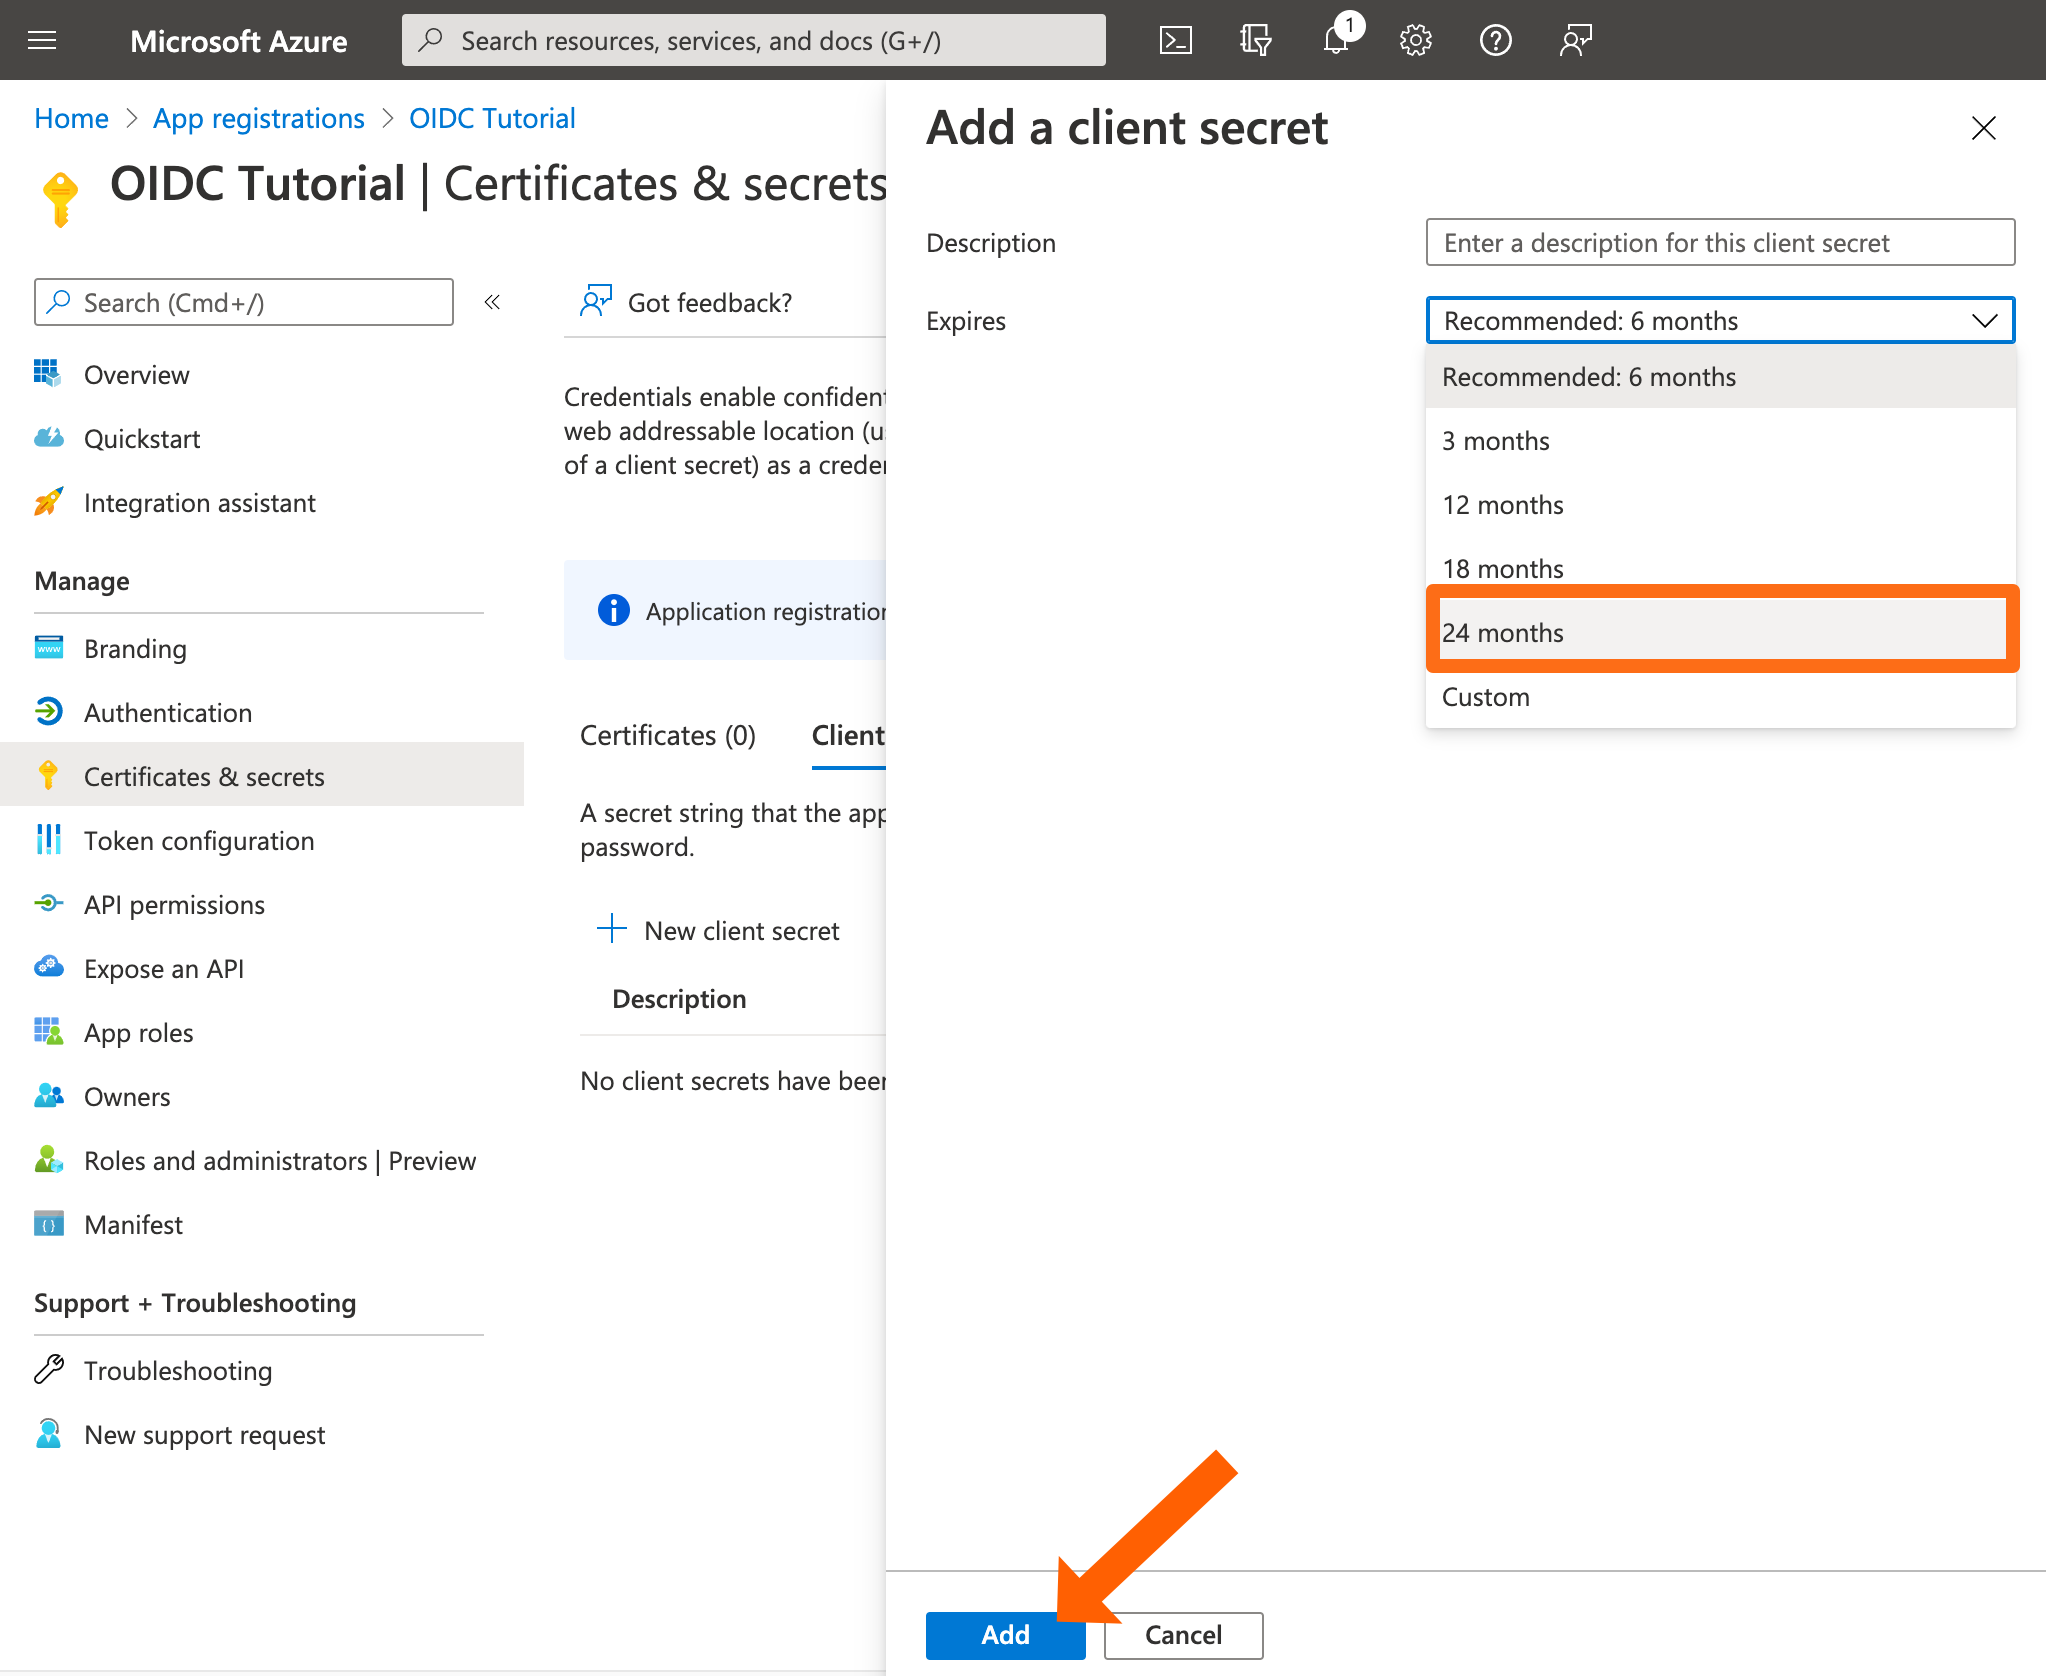Screen dimensions: 2046x1676
Task: Open Token configuration in sidebar
Action: click(x=199, y=841)
